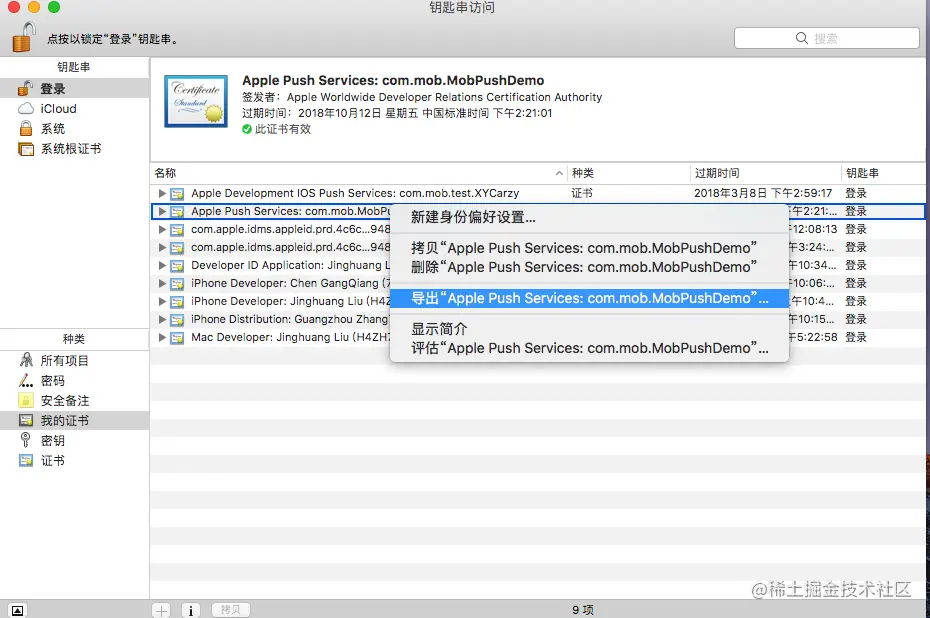Click the 所有项目 icon
This screenshot has height=618, width=930.
click(x=26, y=360)
